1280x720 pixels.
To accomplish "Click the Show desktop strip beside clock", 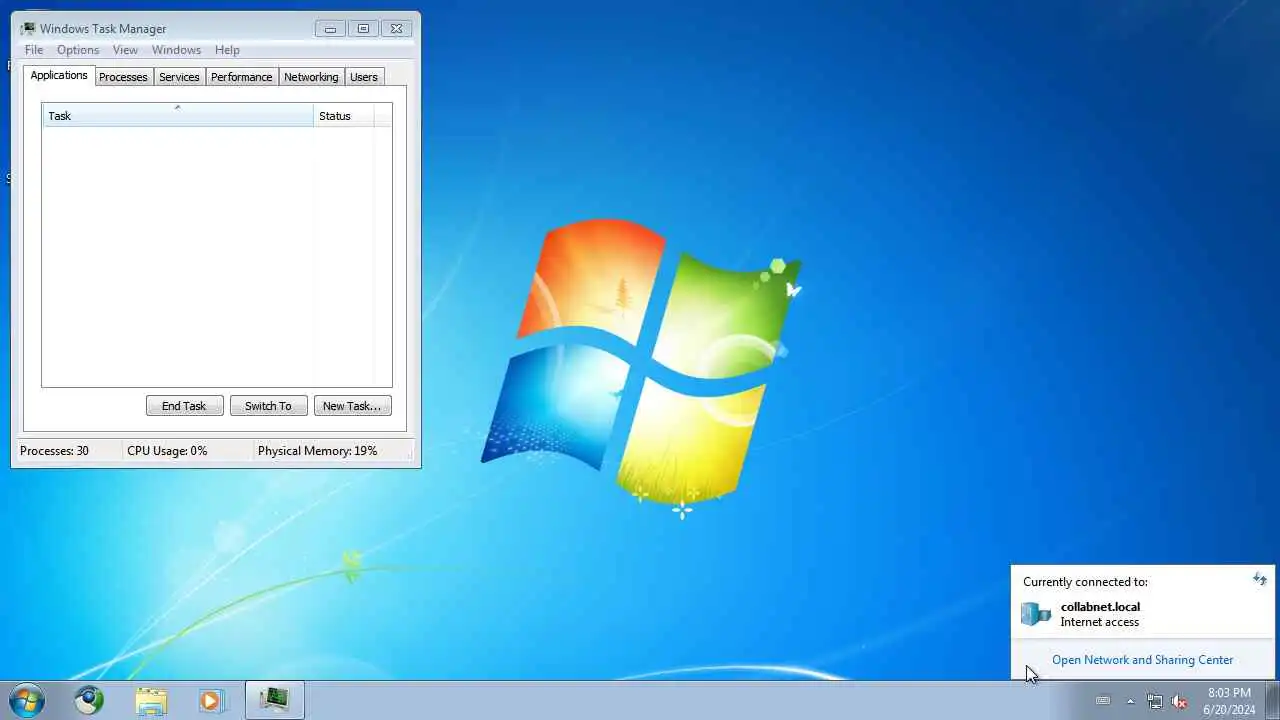I will click(1272, 700).
